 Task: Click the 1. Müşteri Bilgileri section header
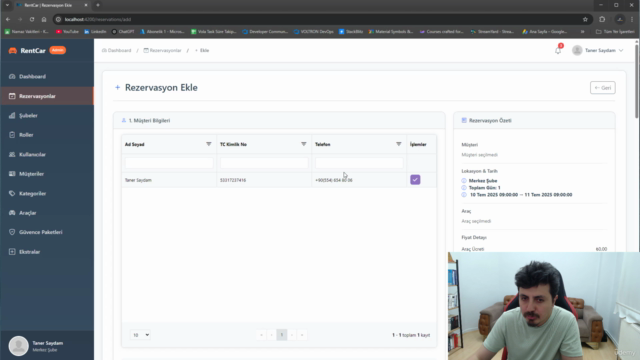click(x=279, y=120)
